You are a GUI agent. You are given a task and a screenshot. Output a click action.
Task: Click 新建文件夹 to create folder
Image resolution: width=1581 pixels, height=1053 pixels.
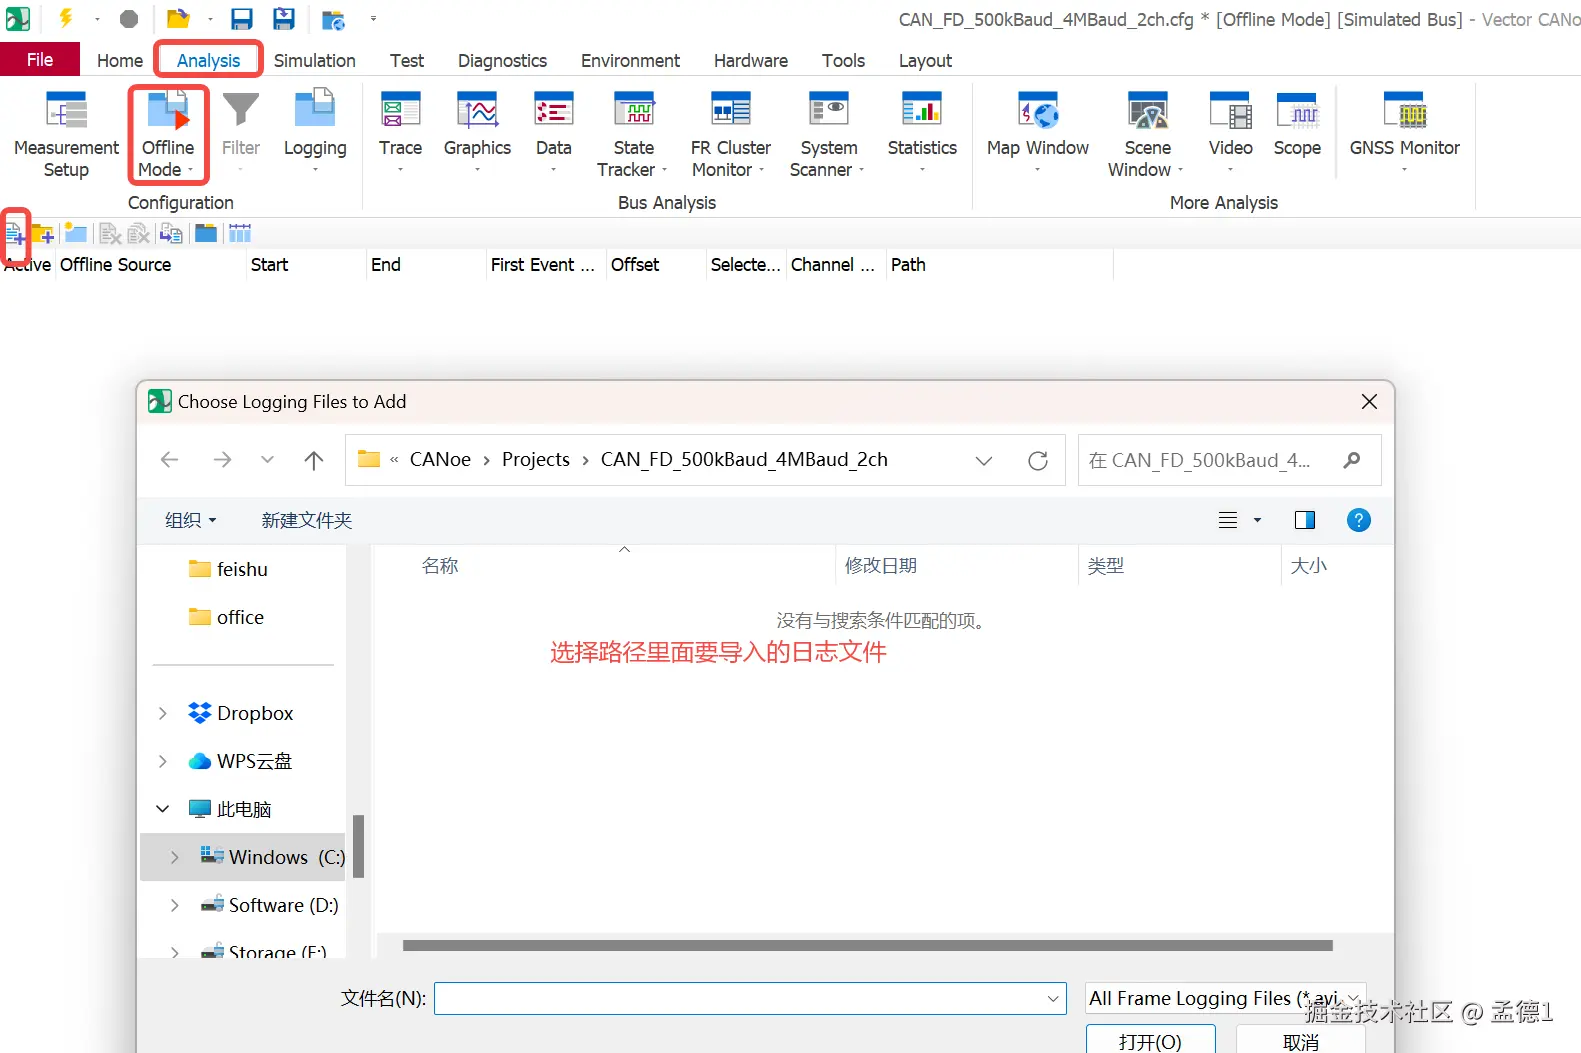[307, 520]
